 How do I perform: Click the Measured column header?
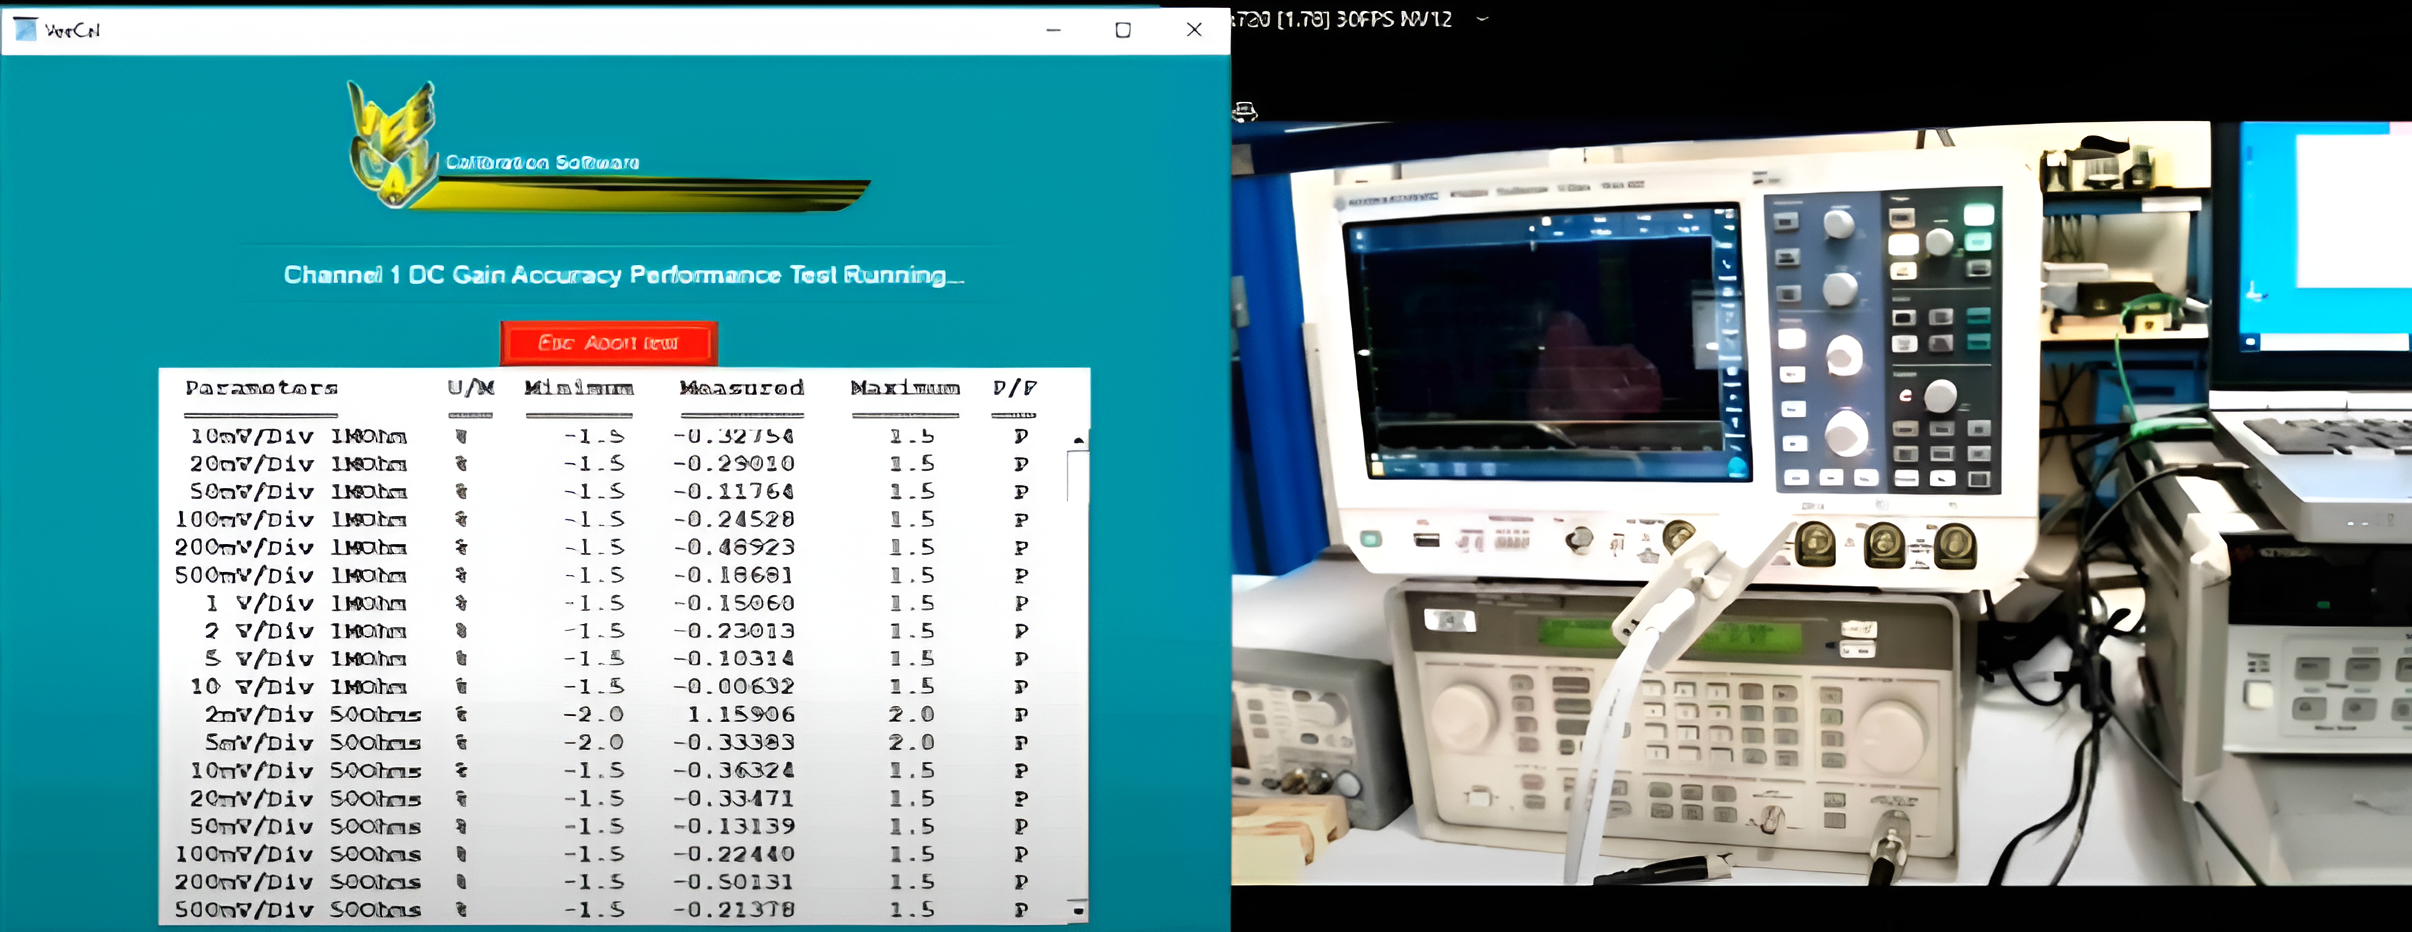tap(742, 388)
